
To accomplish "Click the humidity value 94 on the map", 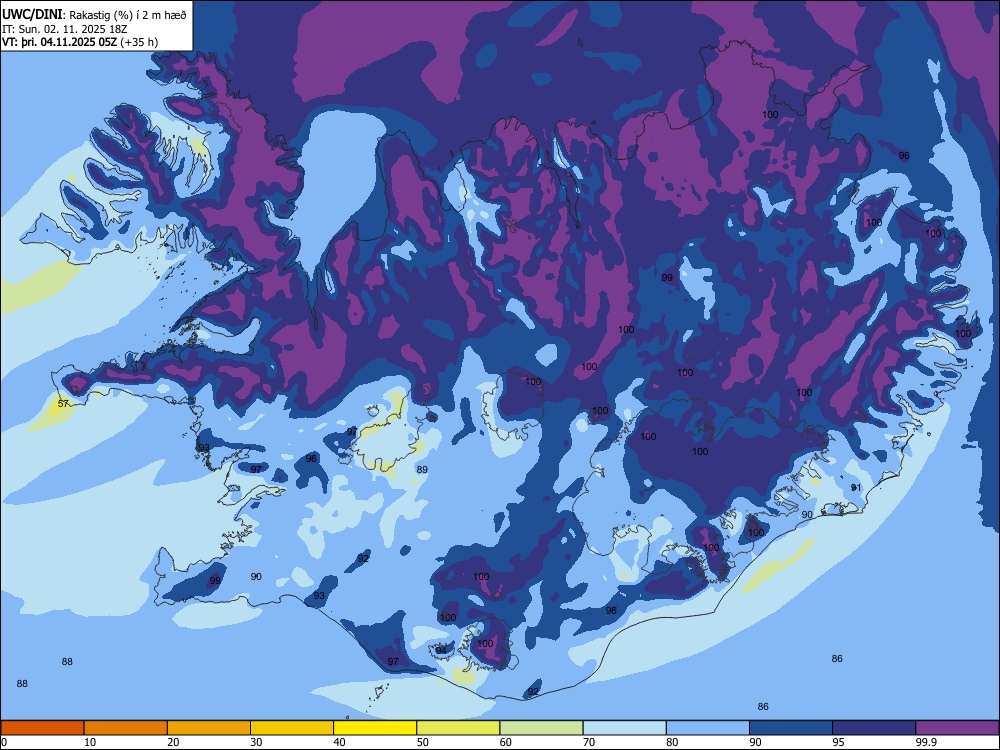I will click(x=441, y=650).
